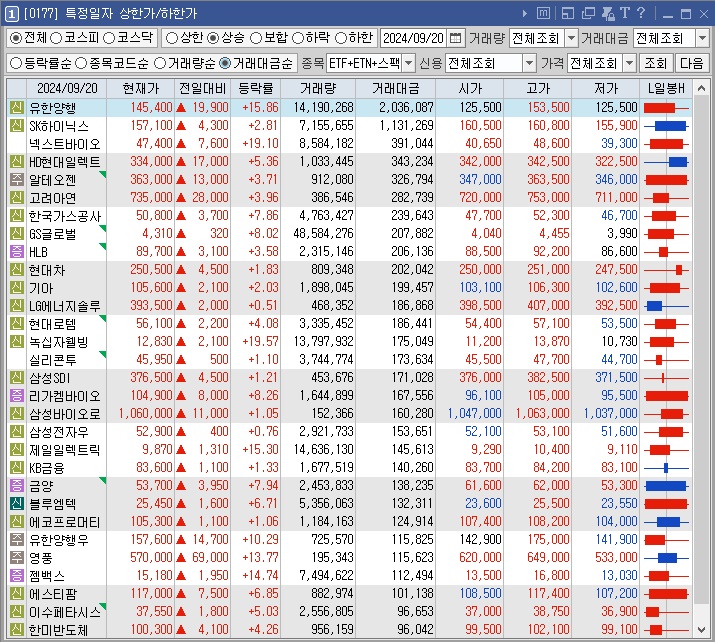
Task: Click the 주 badge on 알테오젠 row
Action: pos(16,179)
